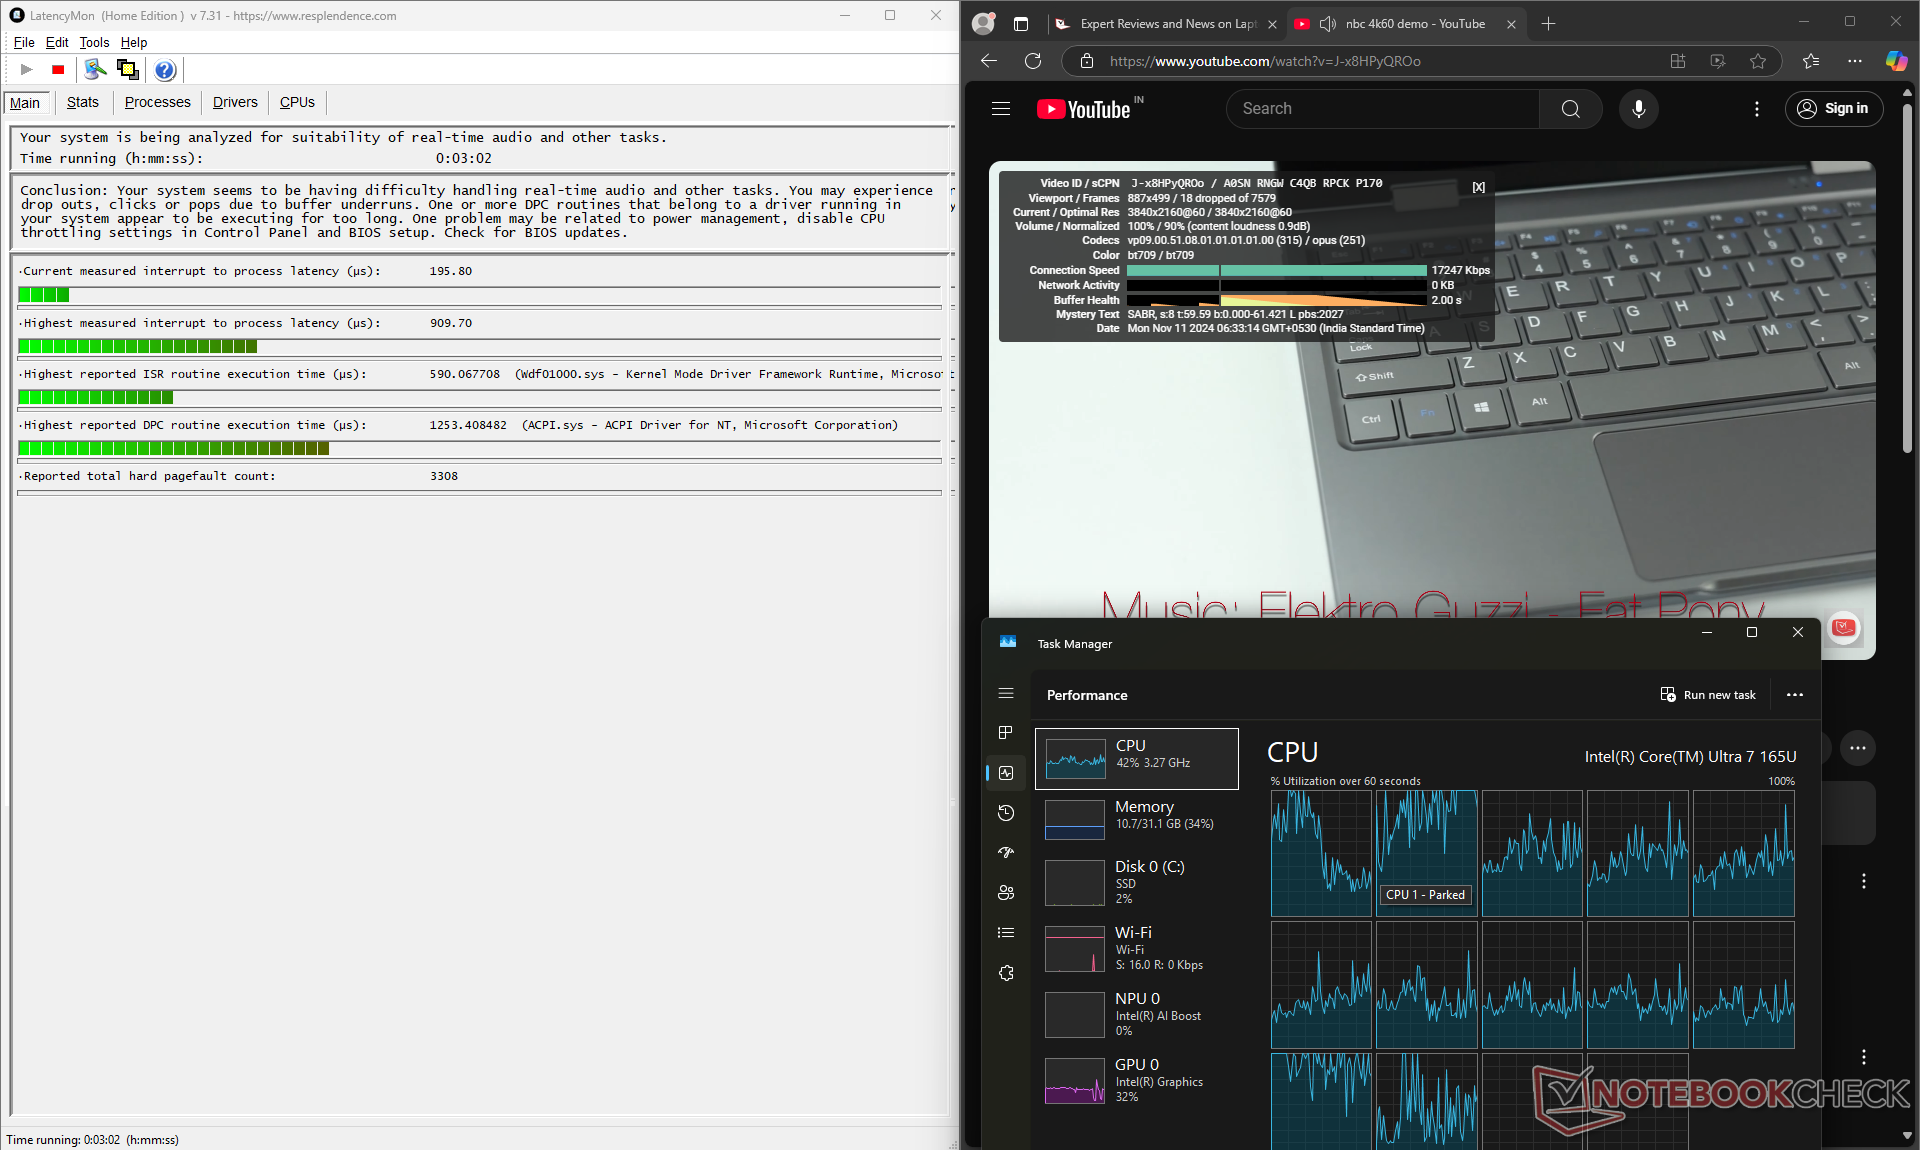Open the Users icon in Task Manager
Image resolution: width=1920 pixels, height=1150 pixels.
click(1006, 893)
